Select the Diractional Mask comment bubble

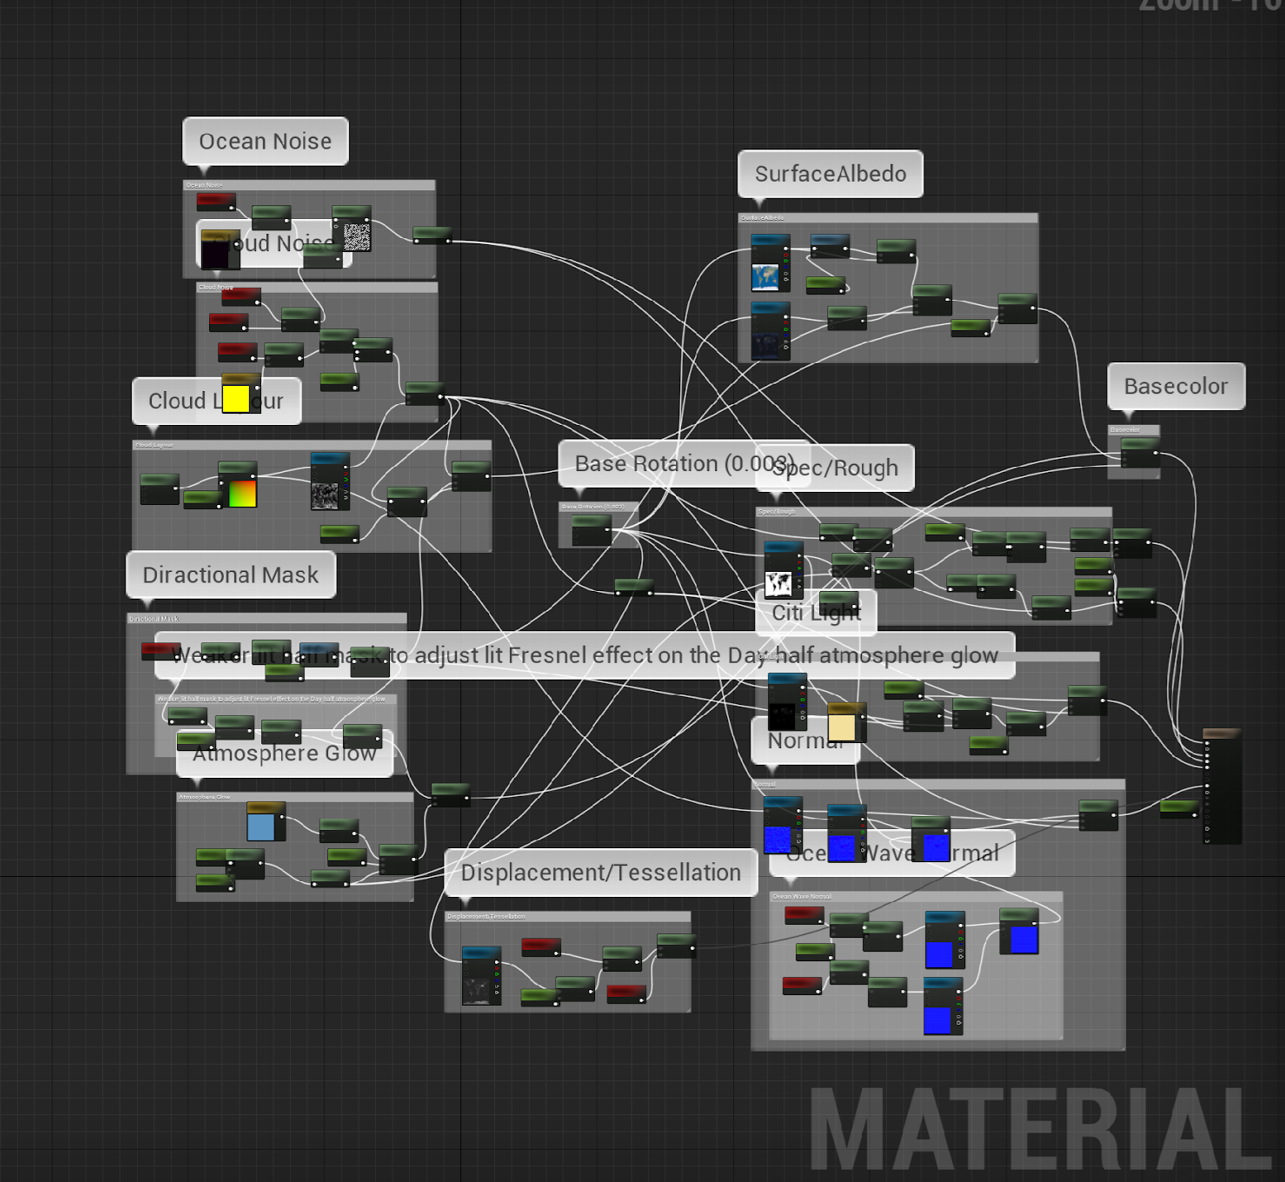point(231,575)
